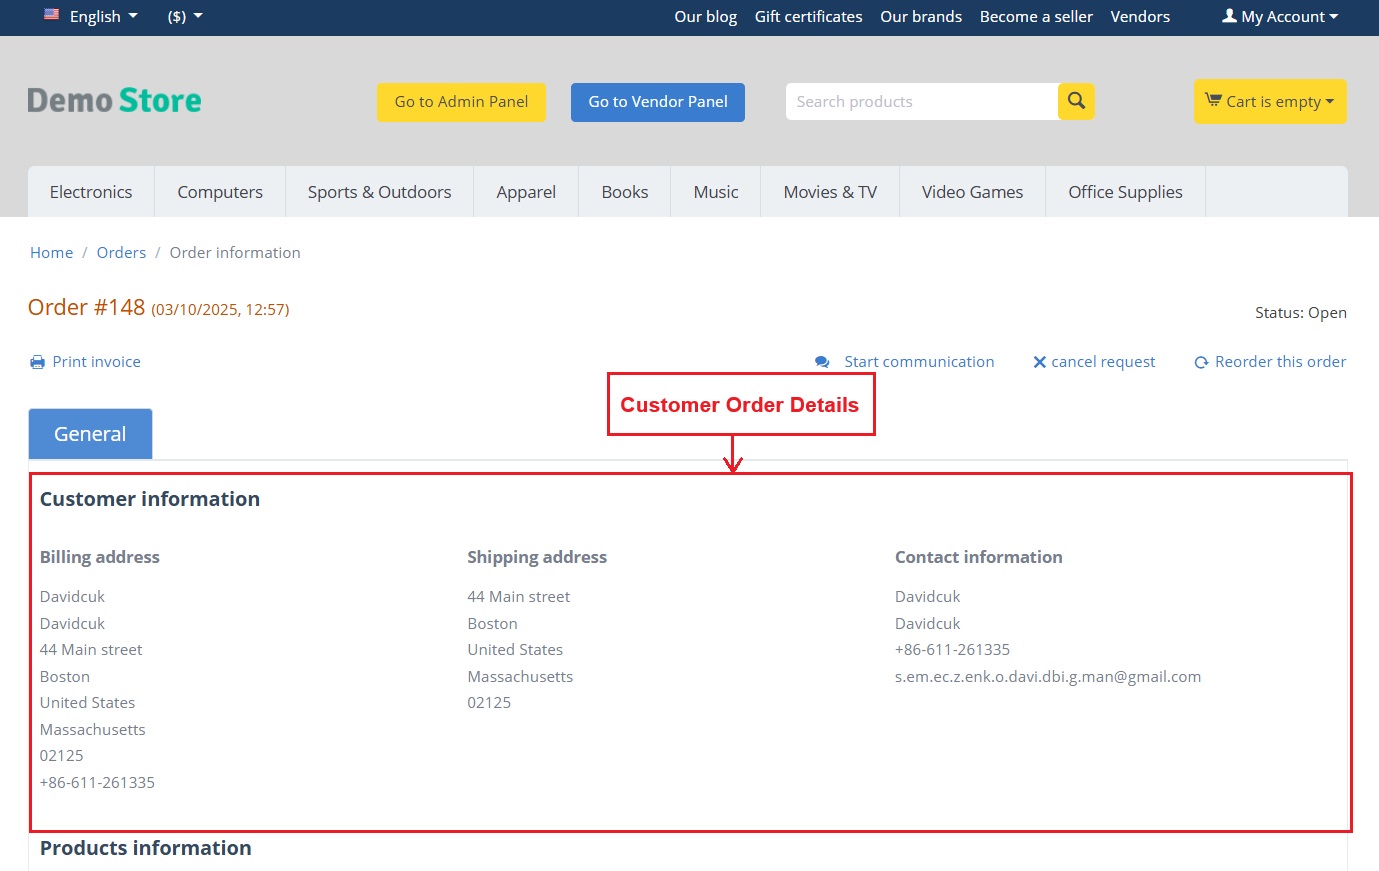Image resolution: width=1379 pixels, height=871 pixels.
Task: Click the circular reorder arrow icon
Action: [1201, 362]
